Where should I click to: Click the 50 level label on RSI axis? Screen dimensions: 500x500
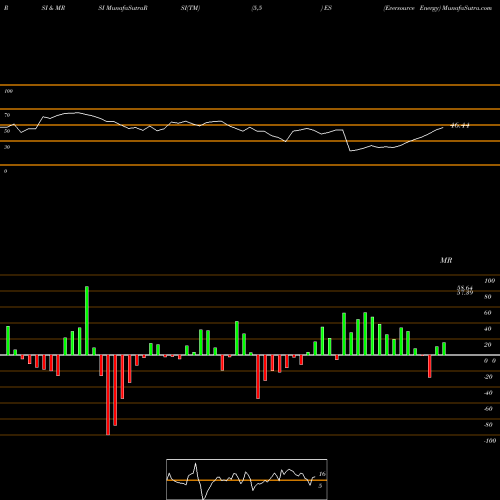click(x=7, y=131)
